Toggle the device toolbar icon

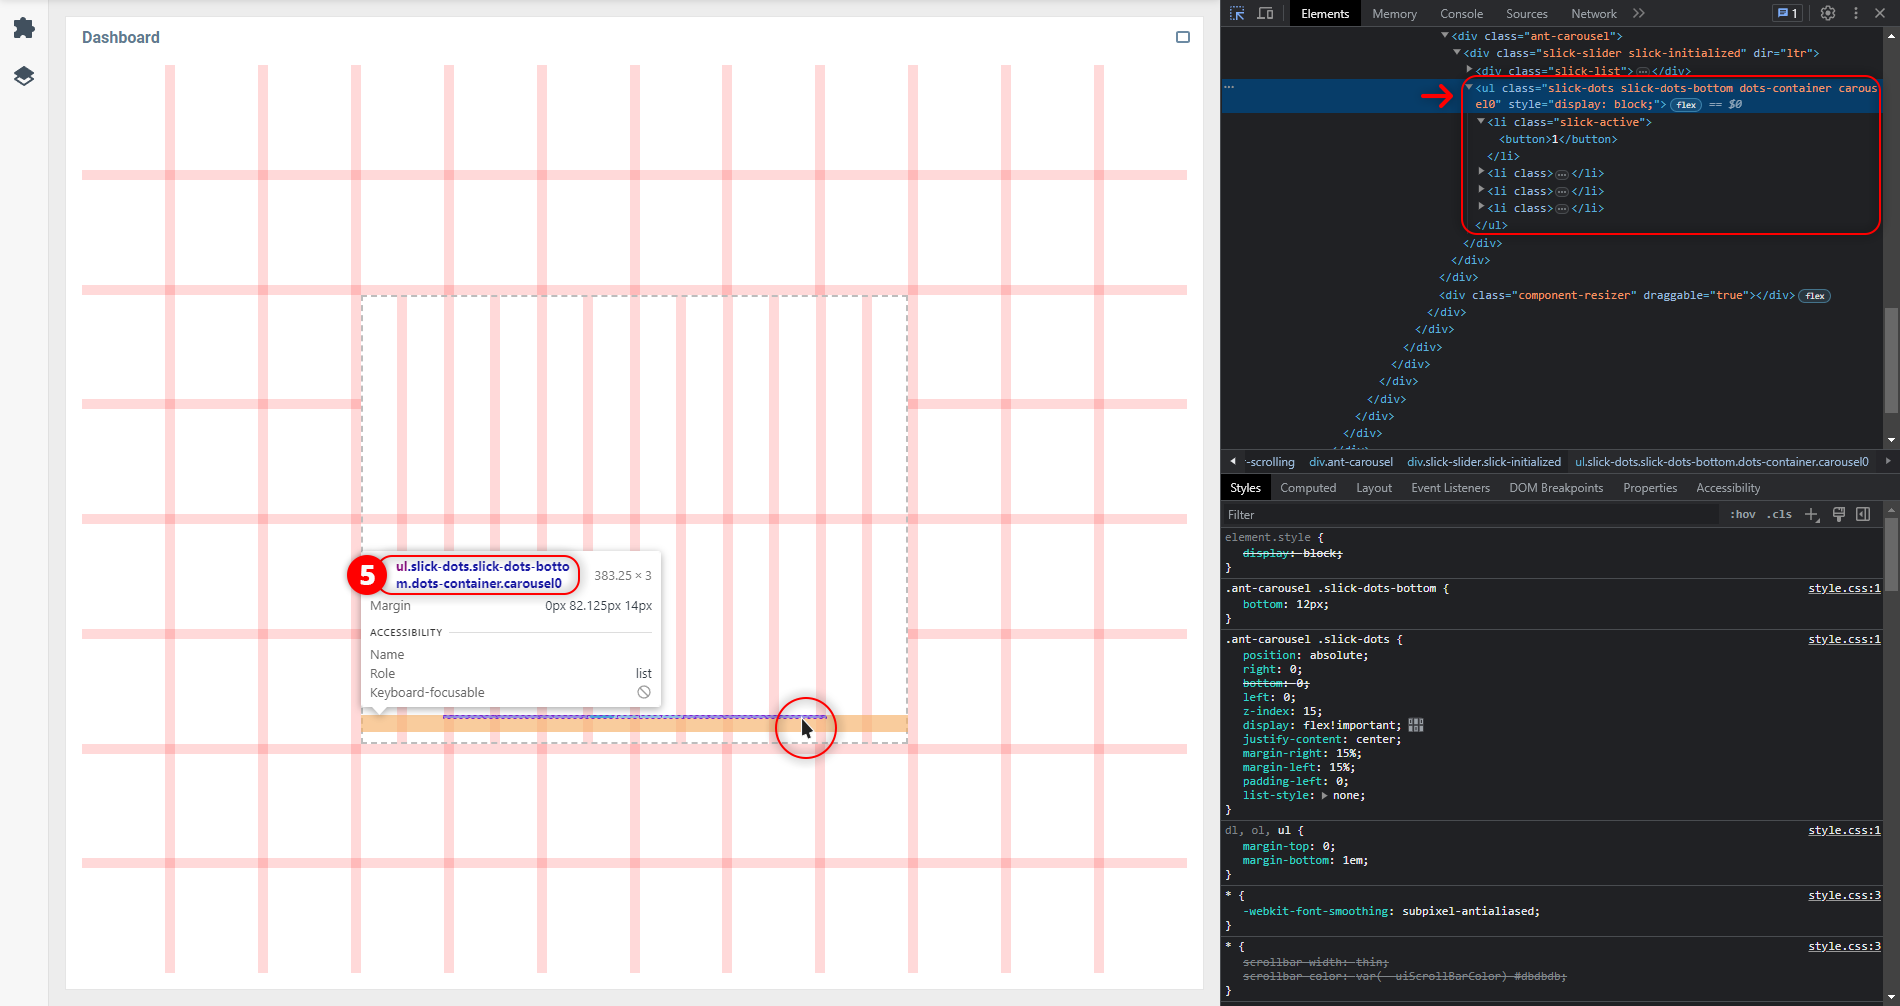(1265, 13)
